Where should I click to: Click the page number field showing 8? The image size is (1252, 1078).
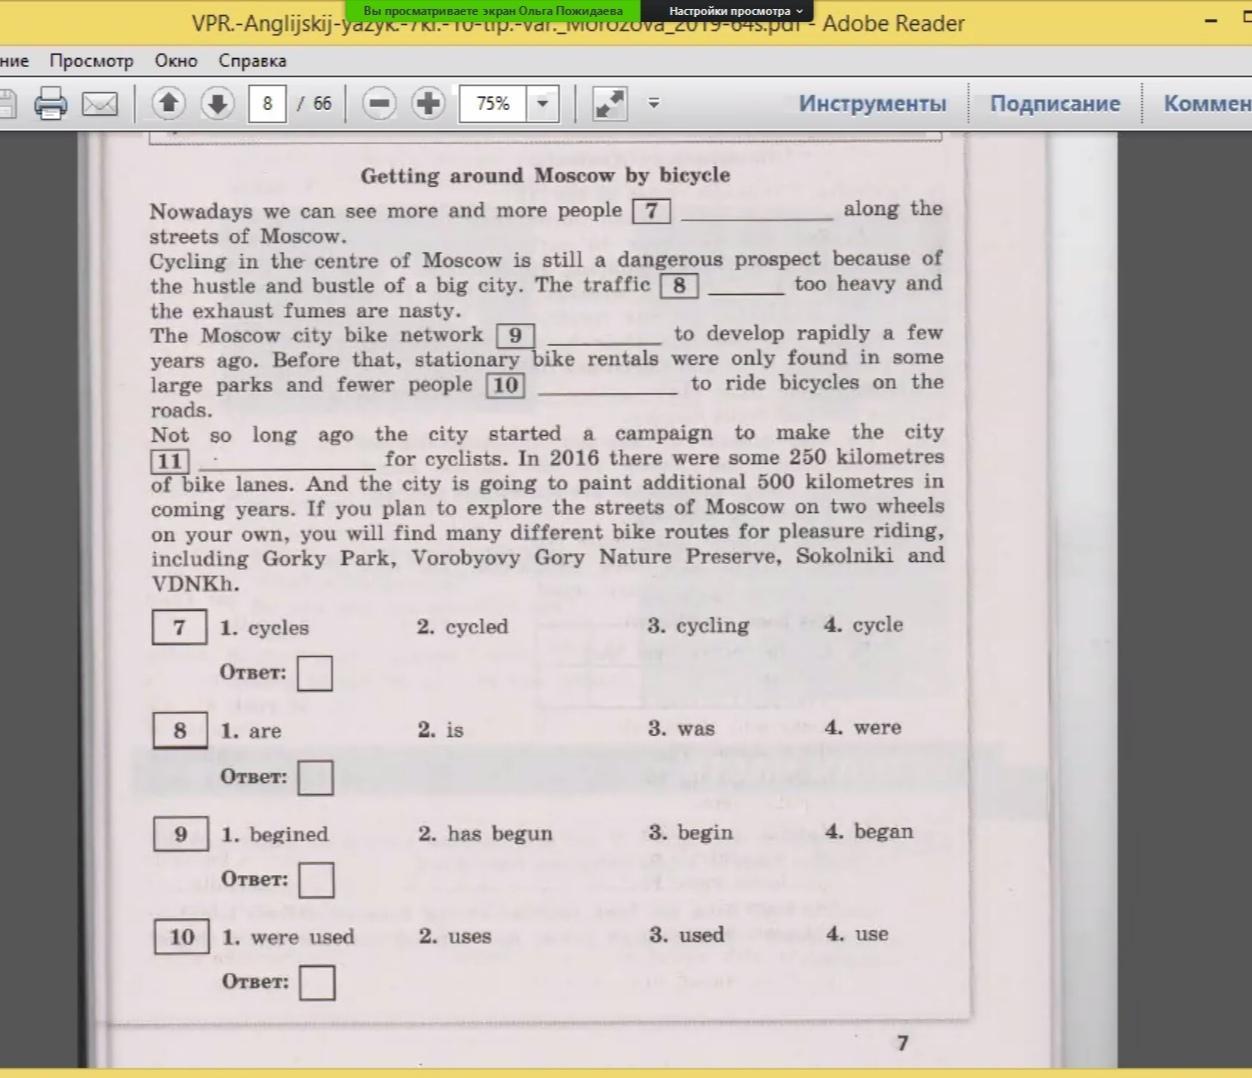click(x=267, y=103)
